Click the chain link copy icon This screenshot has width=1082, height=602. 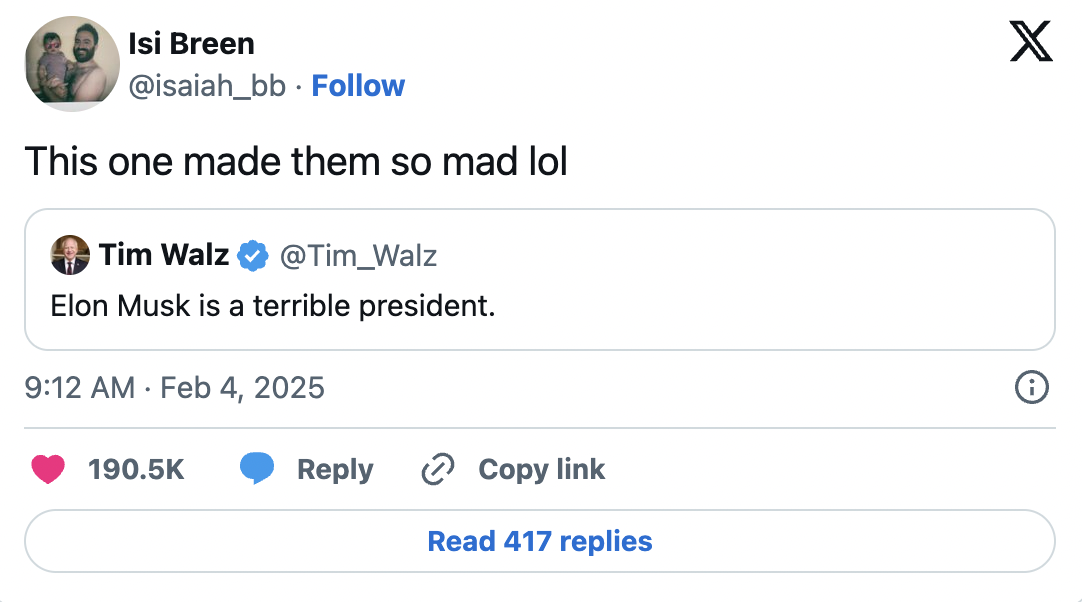(438, 469)
